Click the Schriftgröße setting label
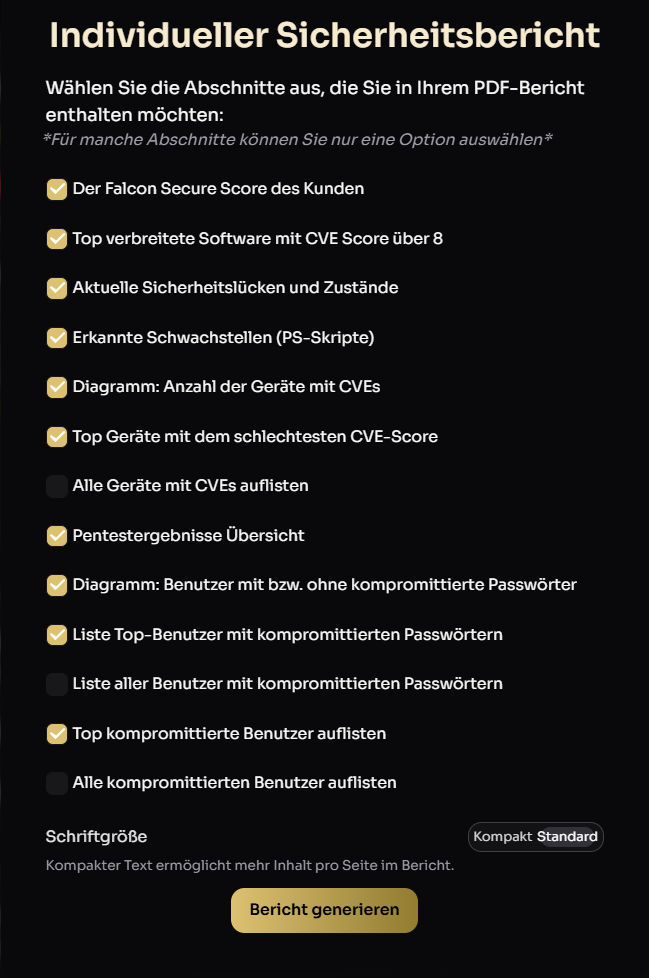 (x=96, y=836)
